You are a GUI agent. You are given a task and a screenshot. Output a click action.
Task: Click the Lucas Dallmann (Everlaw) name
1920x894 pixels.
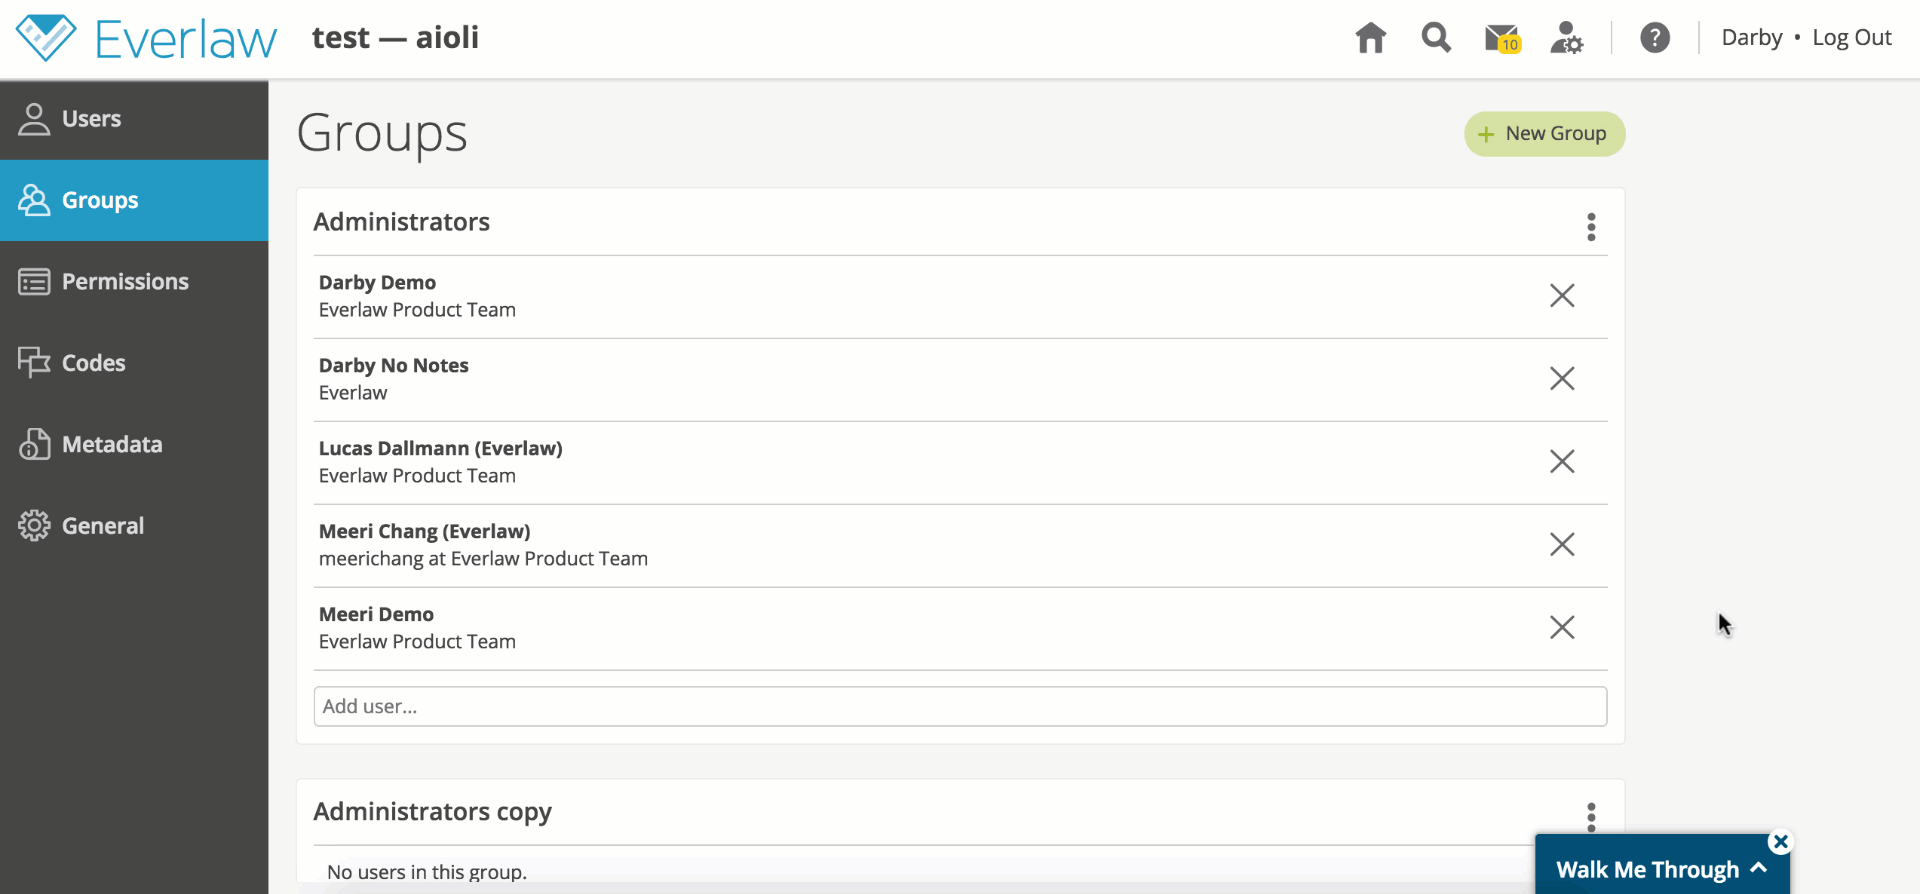coord(441,449)
